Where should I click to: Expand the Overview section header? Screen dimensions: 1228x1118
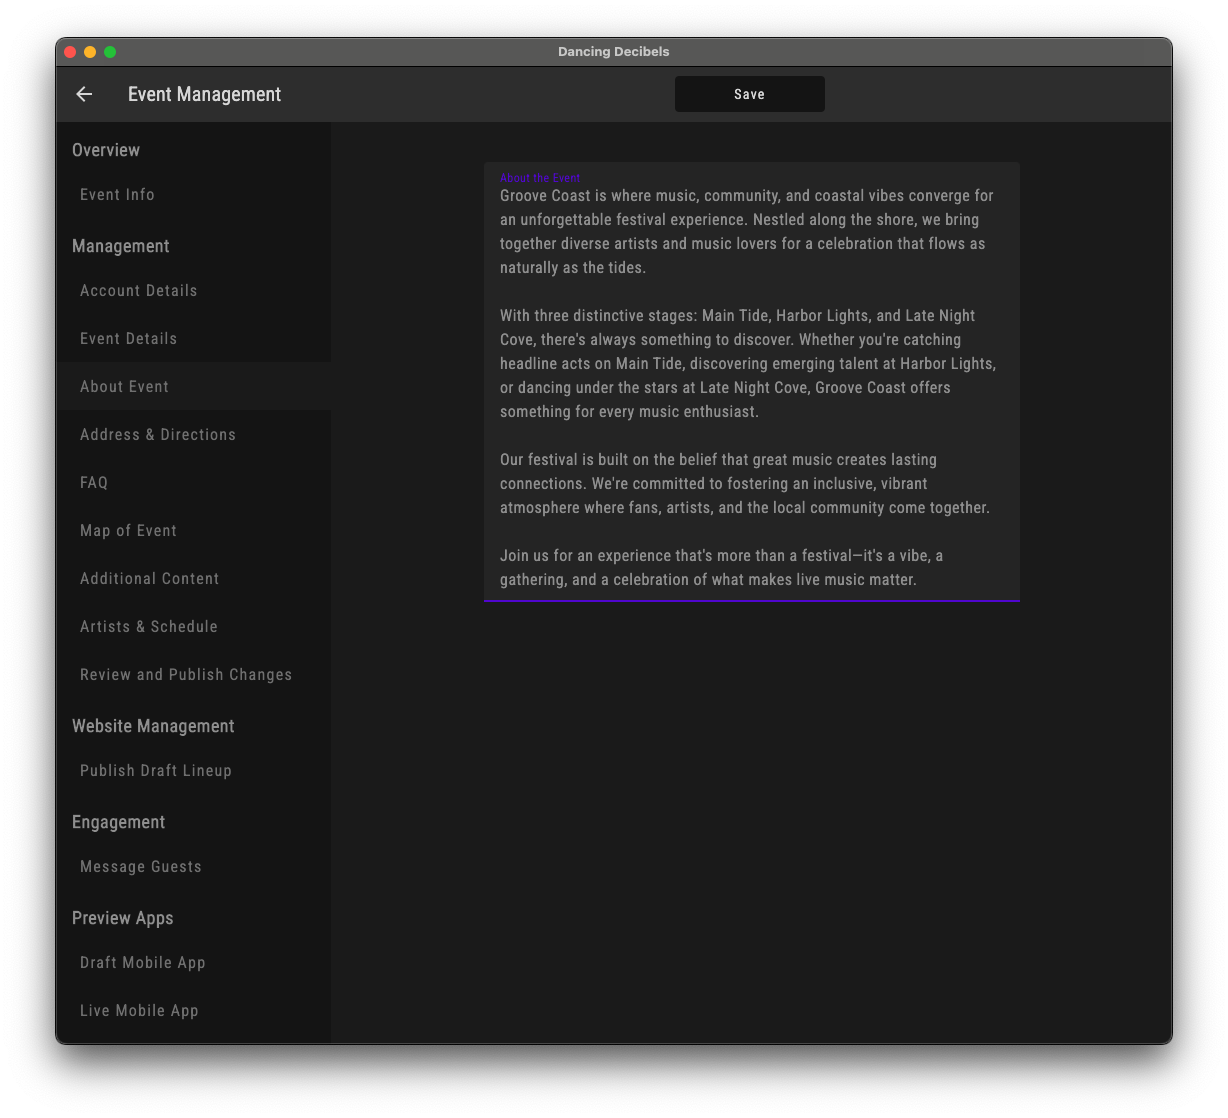click(x=106, y=150)
